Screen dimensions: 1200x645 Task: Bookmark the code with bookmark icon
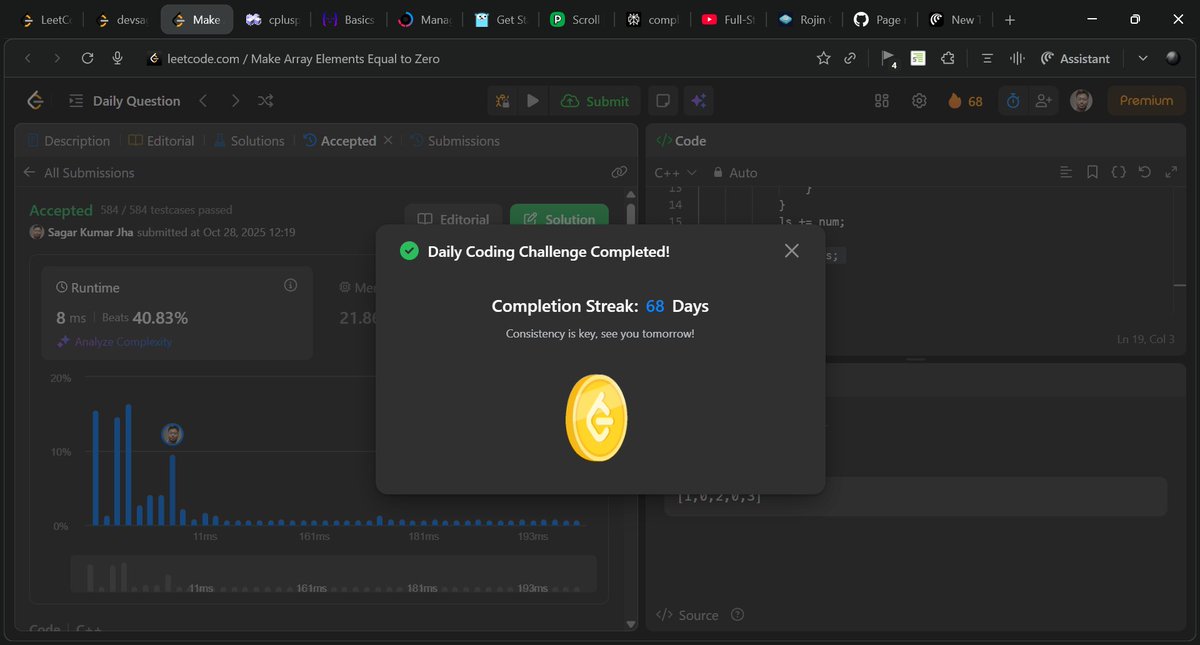pyautogui.click(x=1092, y=172)
